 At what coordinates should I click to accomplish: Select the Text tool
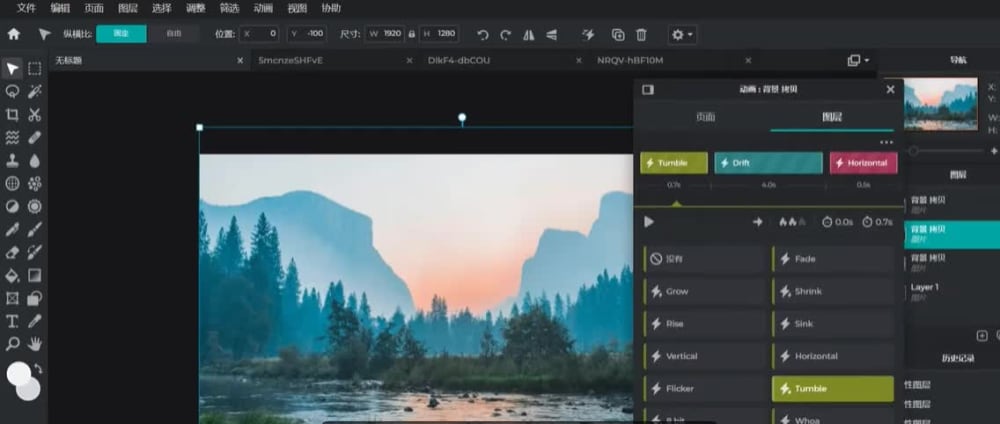pyautogui.click(x=12, y=321)
